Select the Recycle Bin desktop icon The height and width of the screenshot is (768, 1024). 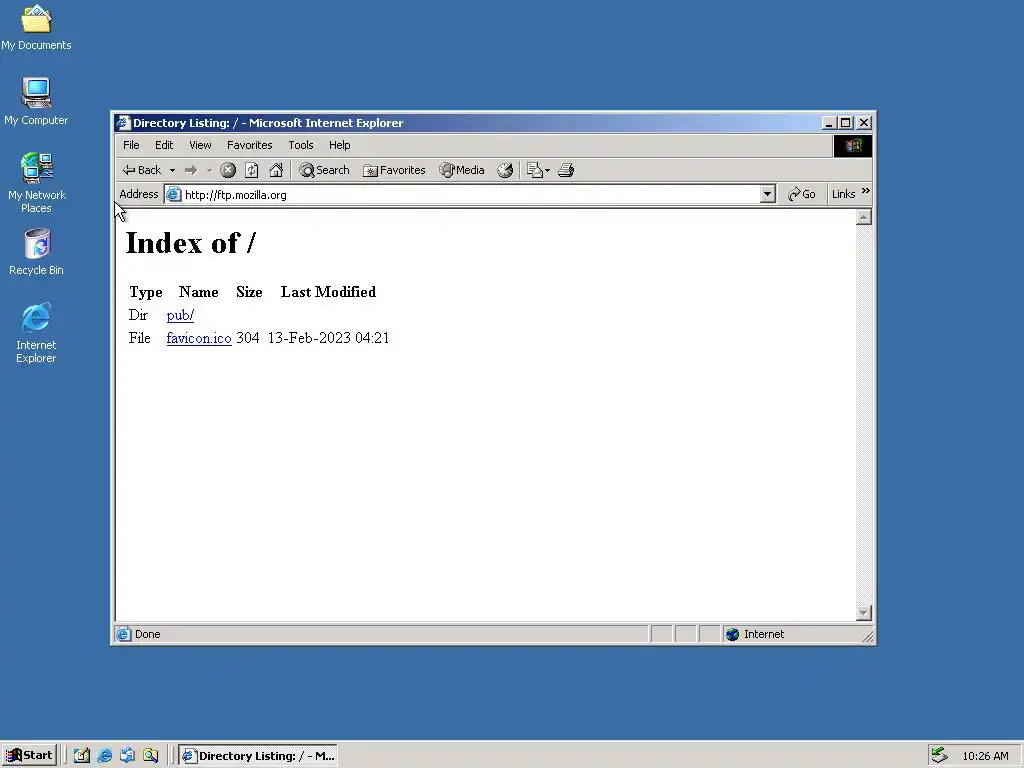tap(37, 253)
